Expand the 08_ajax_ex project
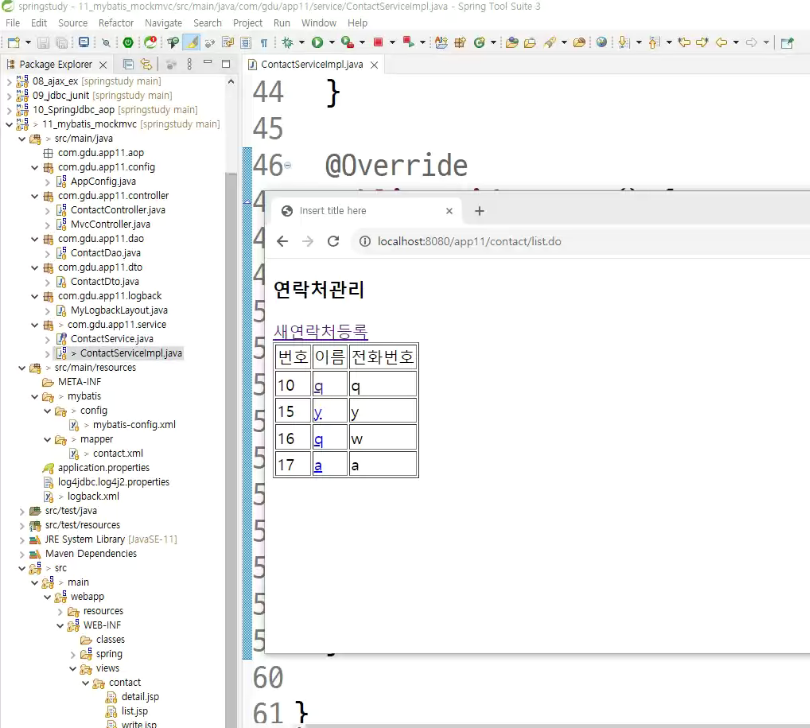Viewport: 810px width, 728px height. click(9, 81)
